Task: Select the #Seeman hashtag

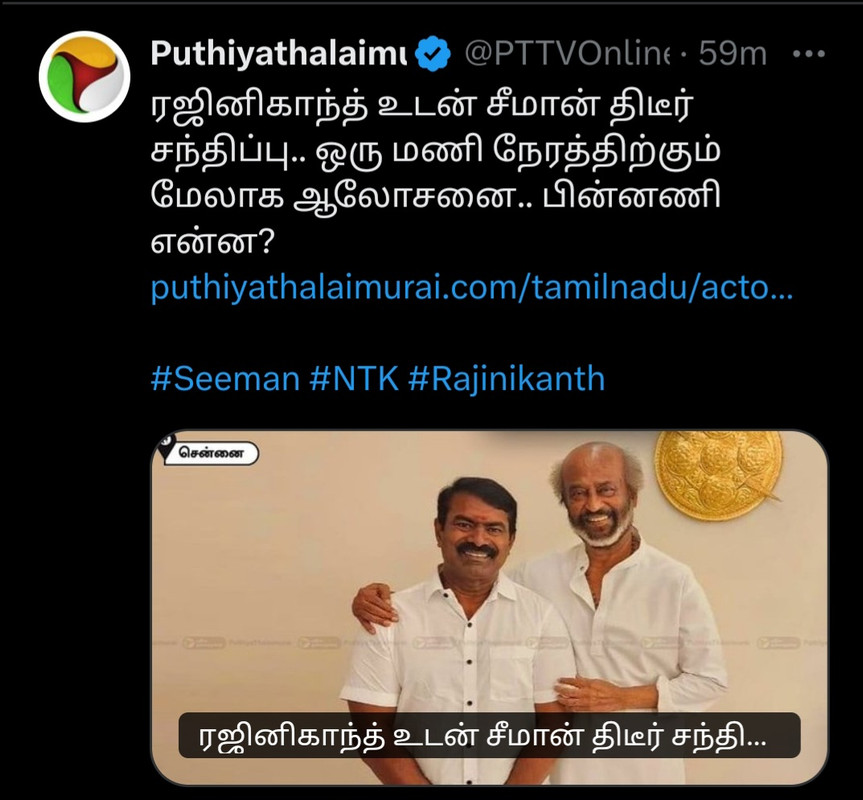Action: 225,379
